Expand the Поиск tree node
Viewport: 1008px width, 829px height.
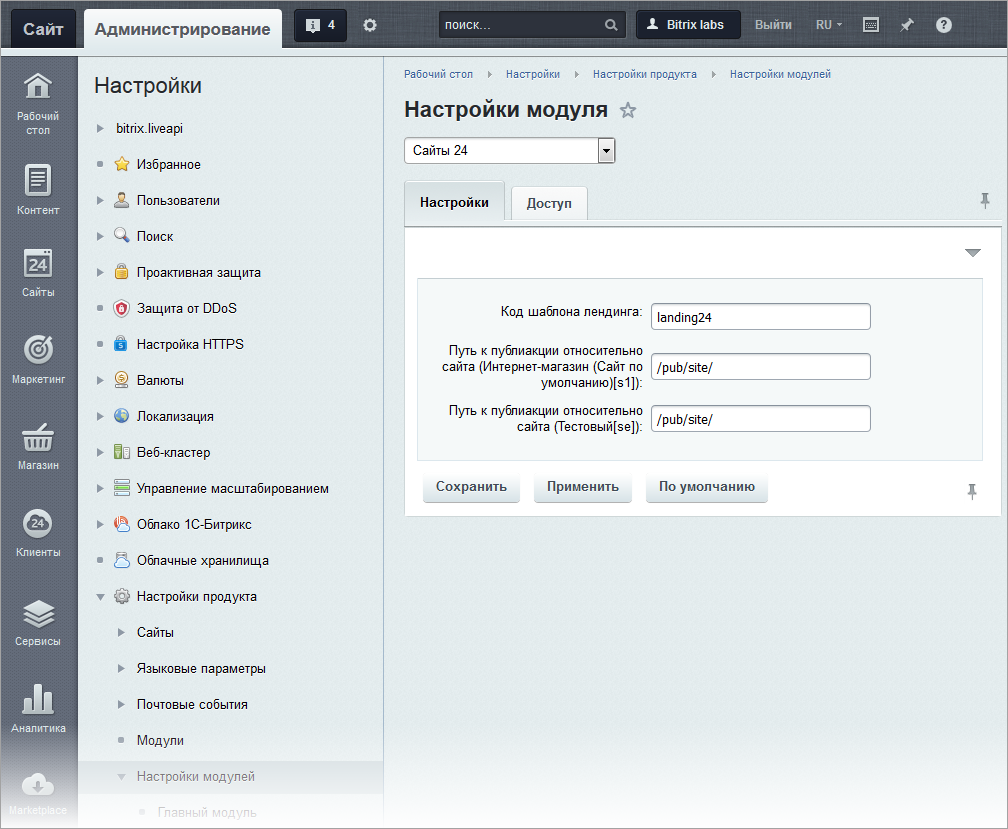[100, 236]
